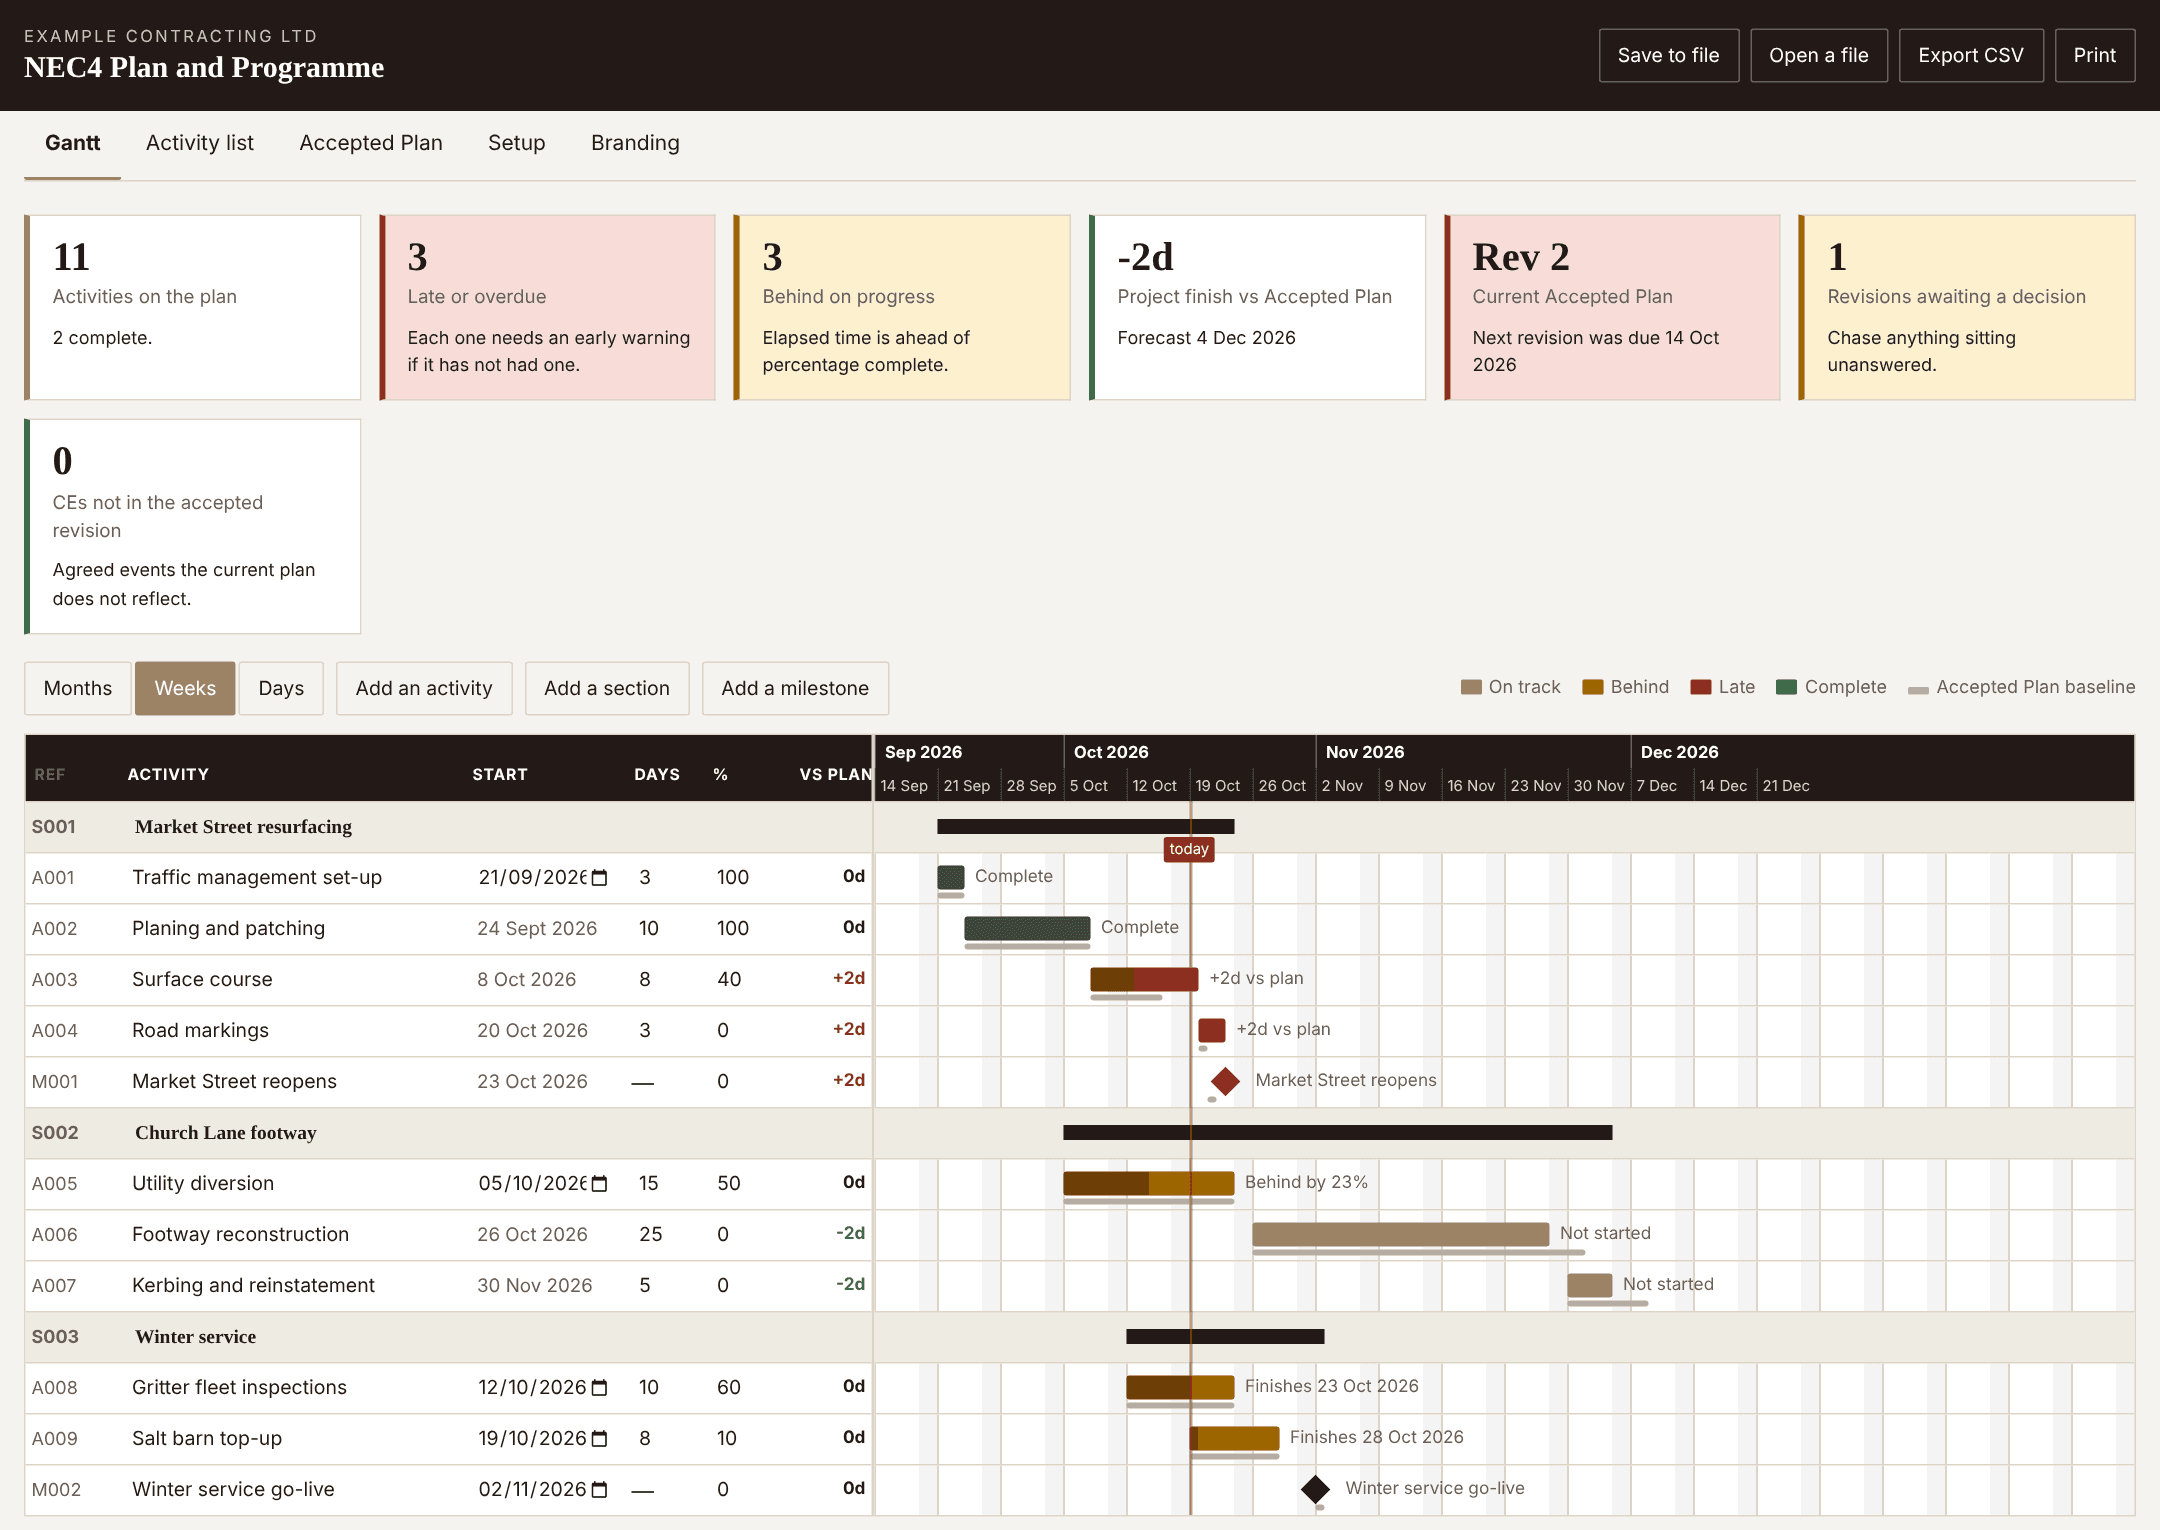
Task: Click the Footway reconstruction Gantt bar
Action: tap(1400, 1234)
